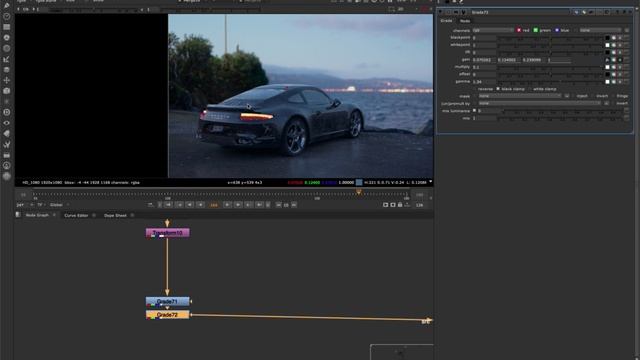The width and height of the screenshot is (640, 360).
Task: Switch to the Curve Editor tab
Action: pos(76,215)
